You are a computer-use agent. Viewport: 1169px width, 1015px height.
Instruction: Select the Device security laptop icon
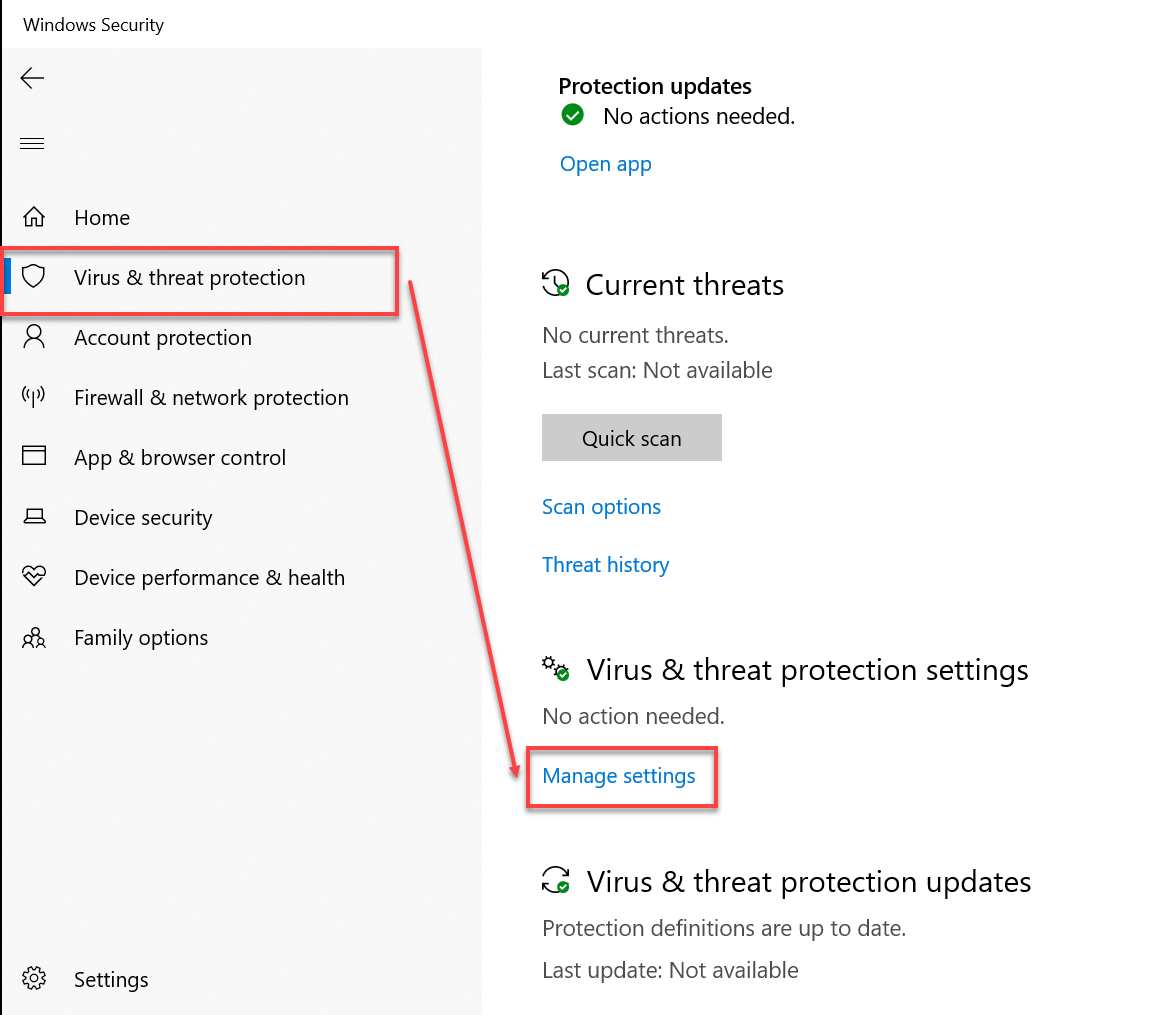coord(34,517)
